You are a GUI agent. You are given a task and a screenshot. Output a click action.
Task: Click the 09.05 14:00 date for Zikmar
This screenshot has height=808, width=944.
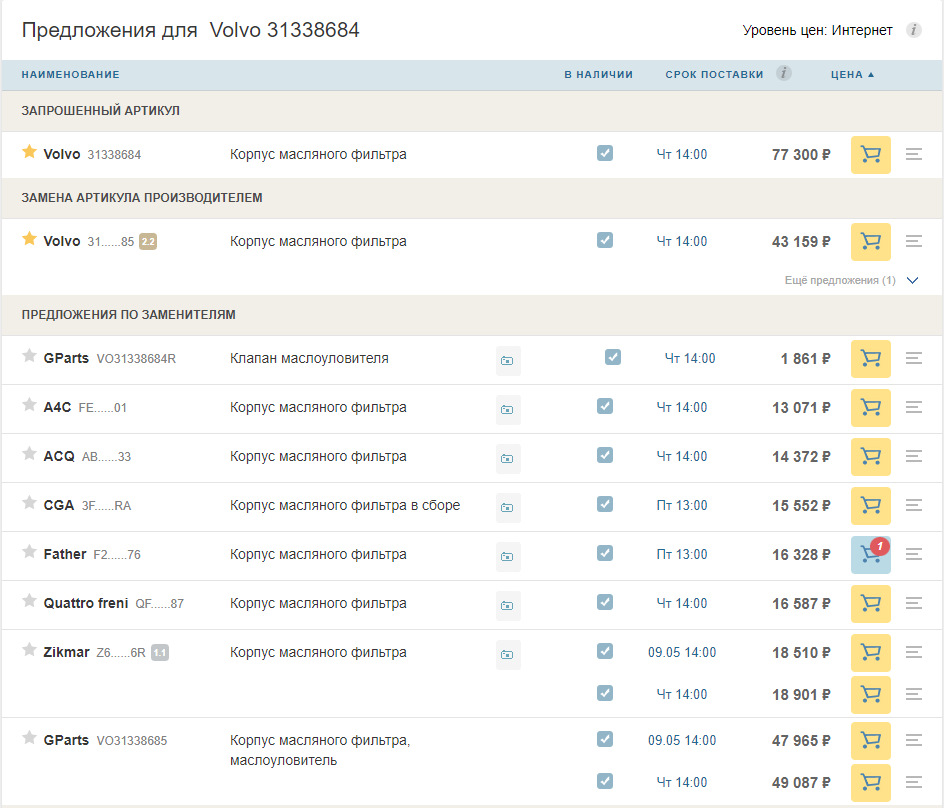click(x=682, y=653)
